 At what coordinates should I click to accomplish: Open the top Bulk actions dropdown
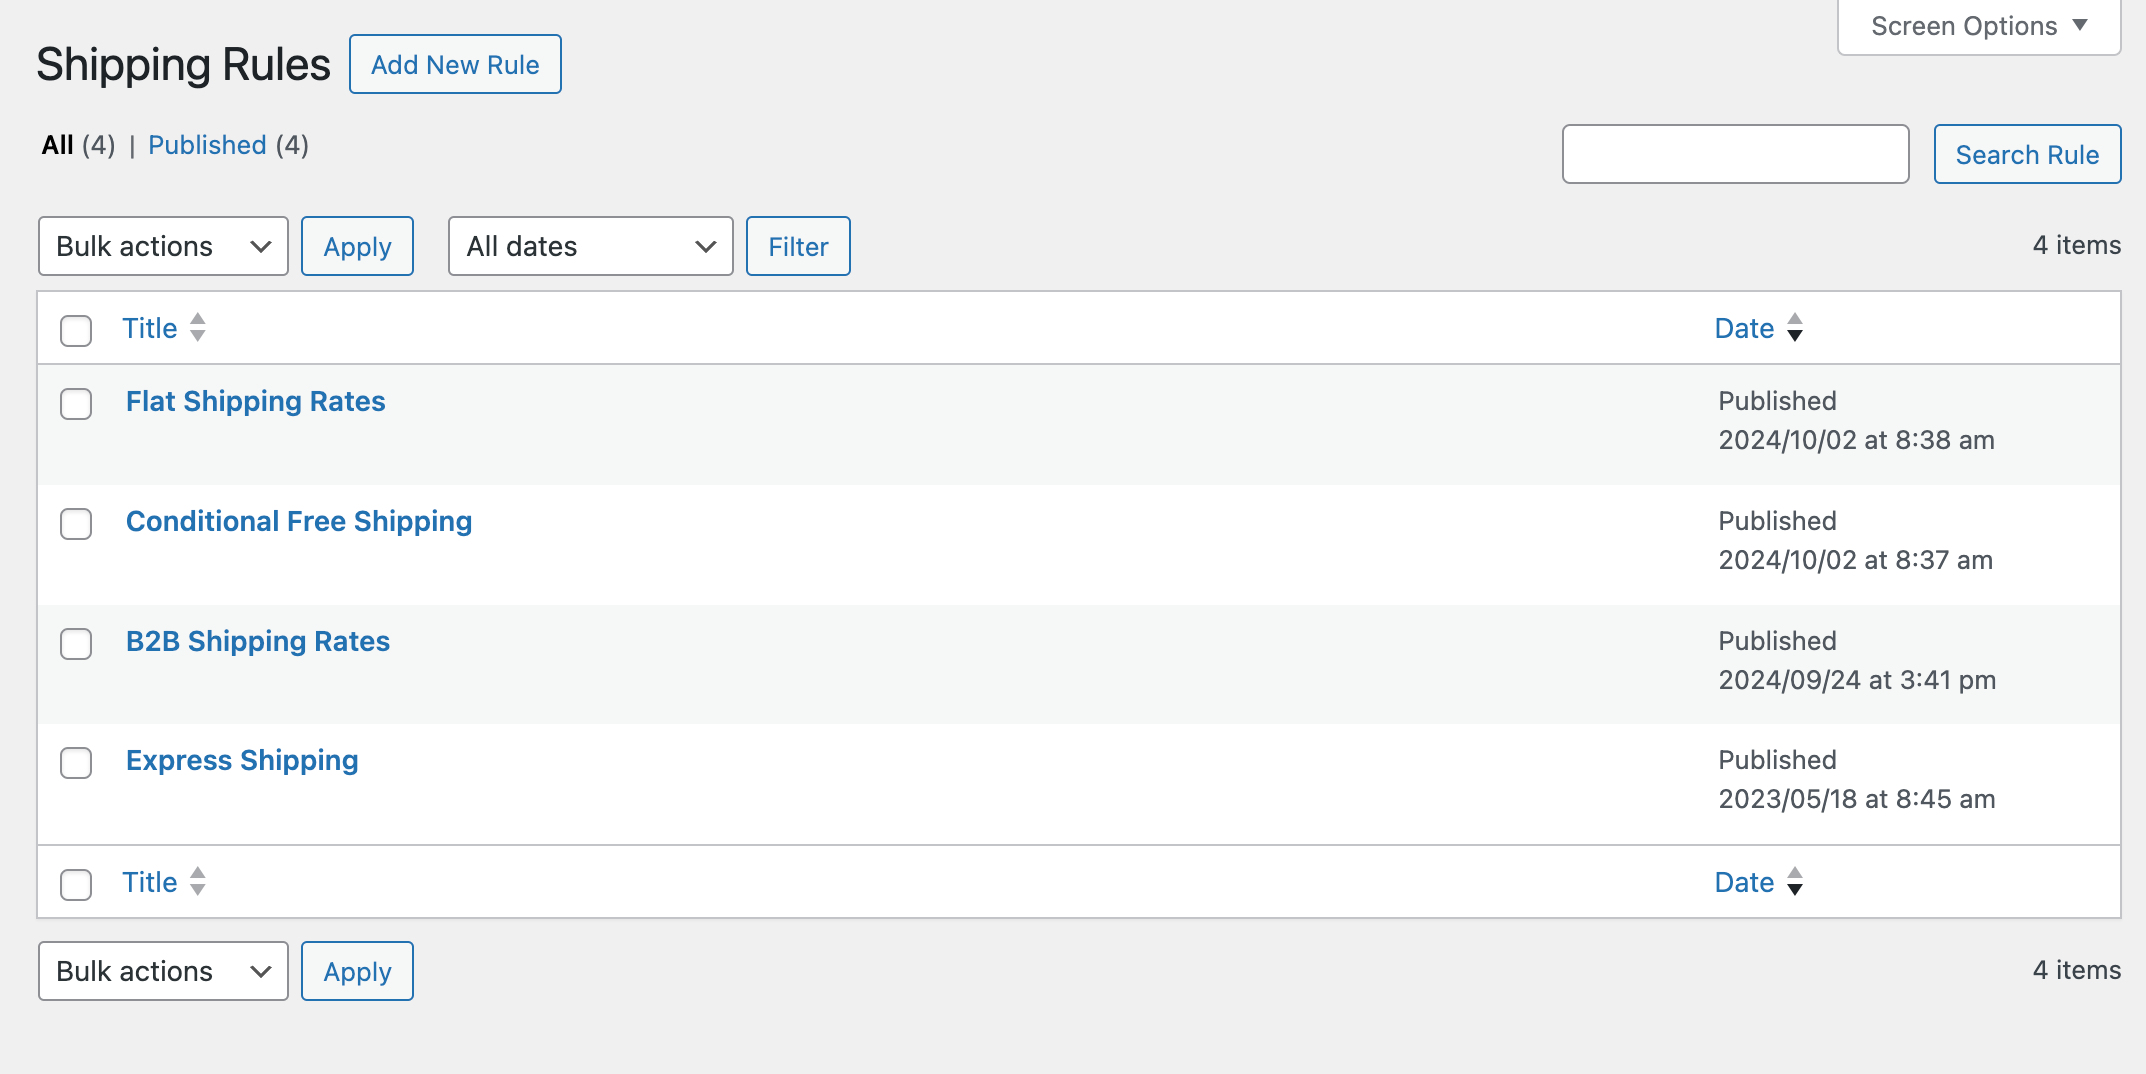point(162,246)
